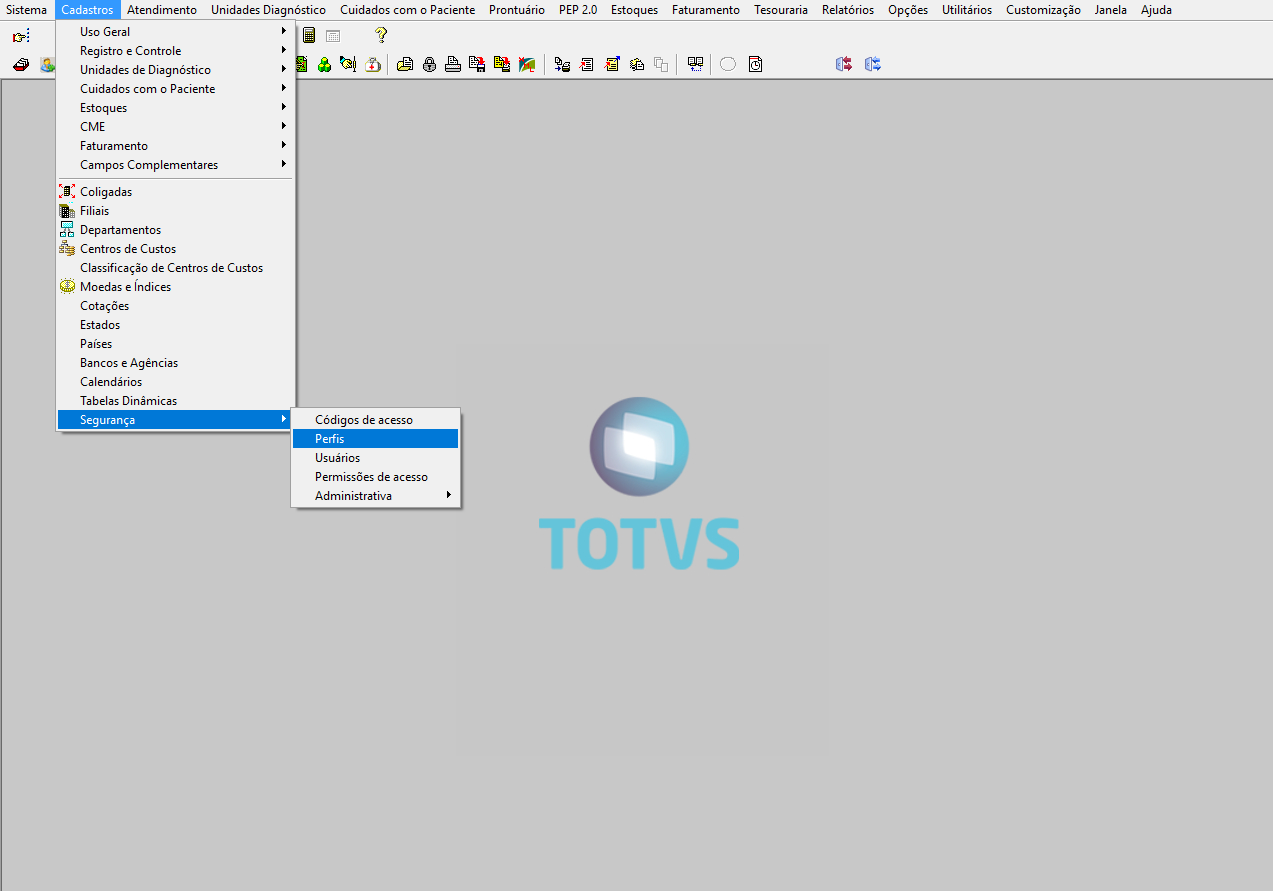Select the Cotações menu entry

point(175,306)
